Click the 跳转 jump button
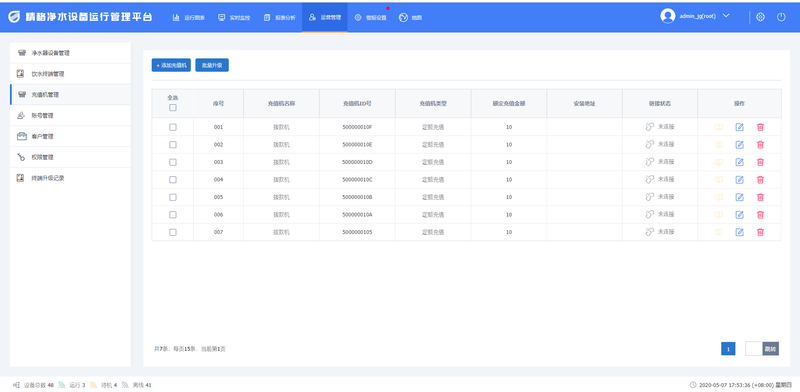800x392 pixels. pos(770,349)
